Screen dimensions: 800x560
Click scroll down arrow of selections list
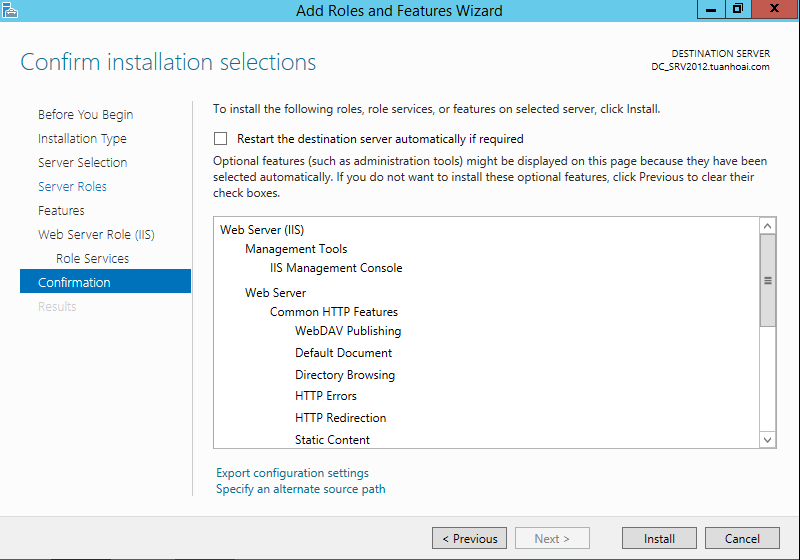[x=767, y=440]
